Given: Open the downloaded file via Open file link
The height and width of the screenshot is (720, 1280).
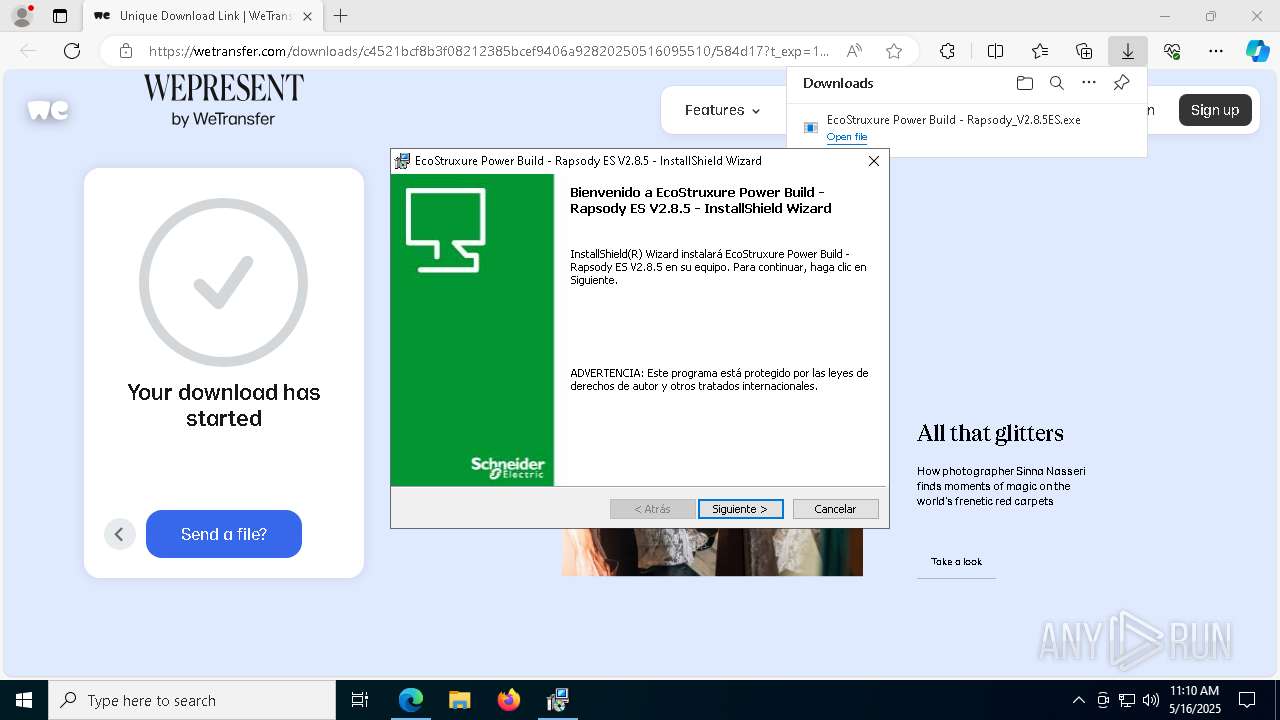Looking at the screenshot, I should point(847,137).
